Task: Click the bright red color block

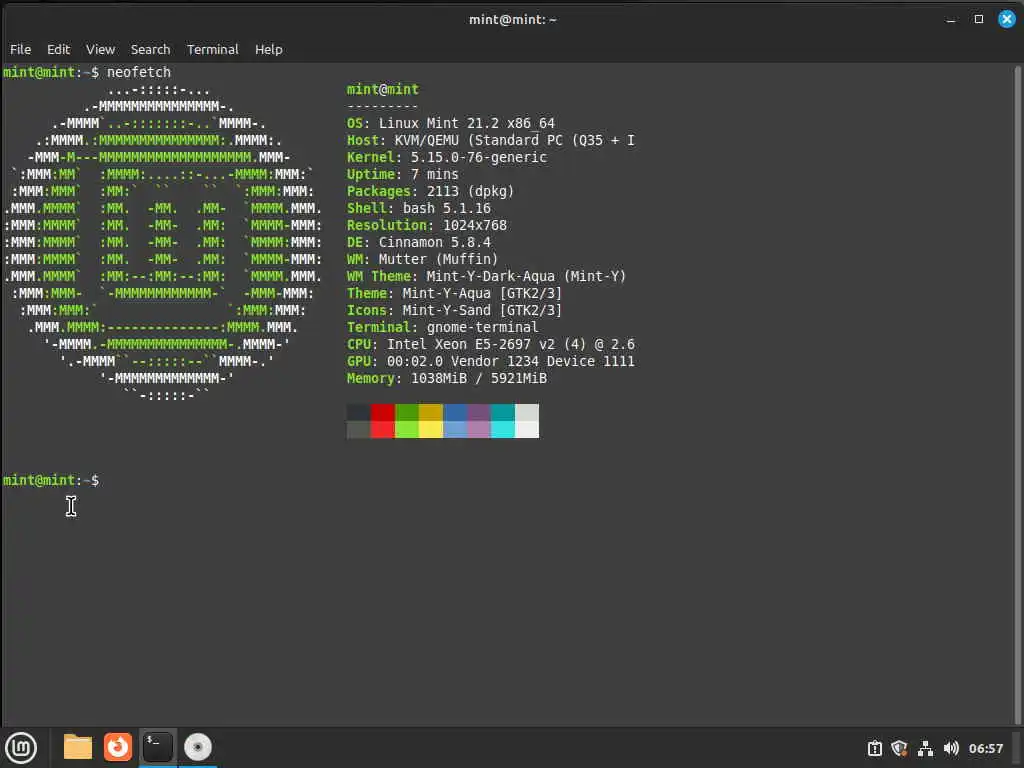Action: pos(383,429)
